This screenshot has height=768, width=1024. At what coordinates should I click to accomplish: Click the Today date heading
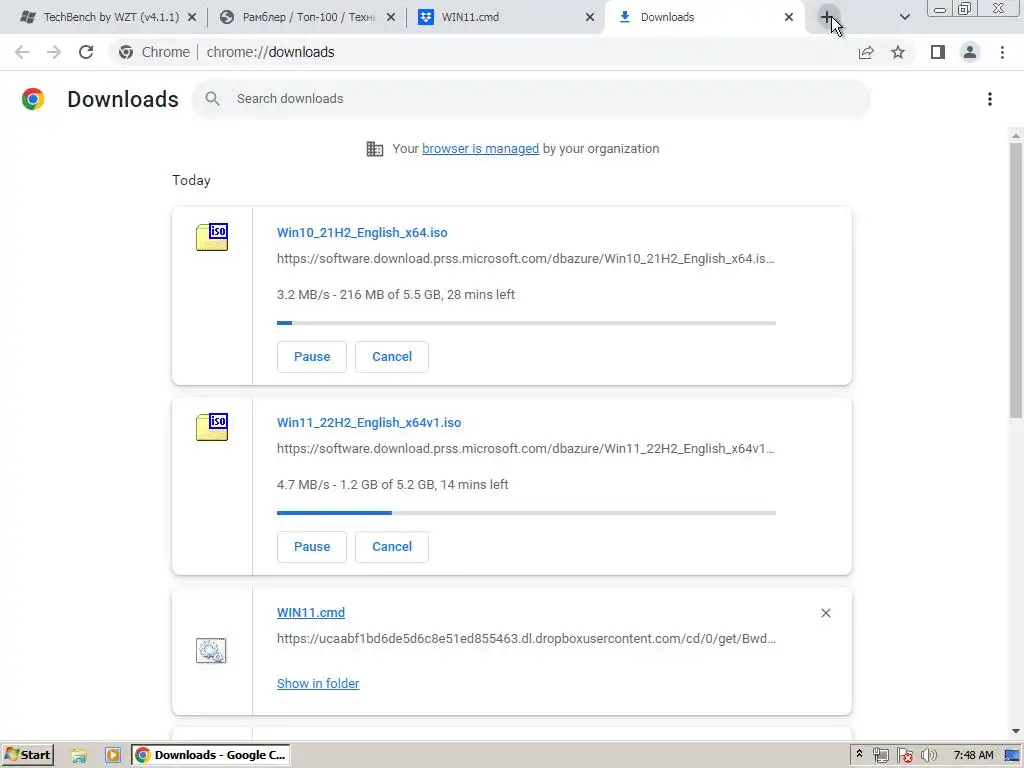[191, 180]
